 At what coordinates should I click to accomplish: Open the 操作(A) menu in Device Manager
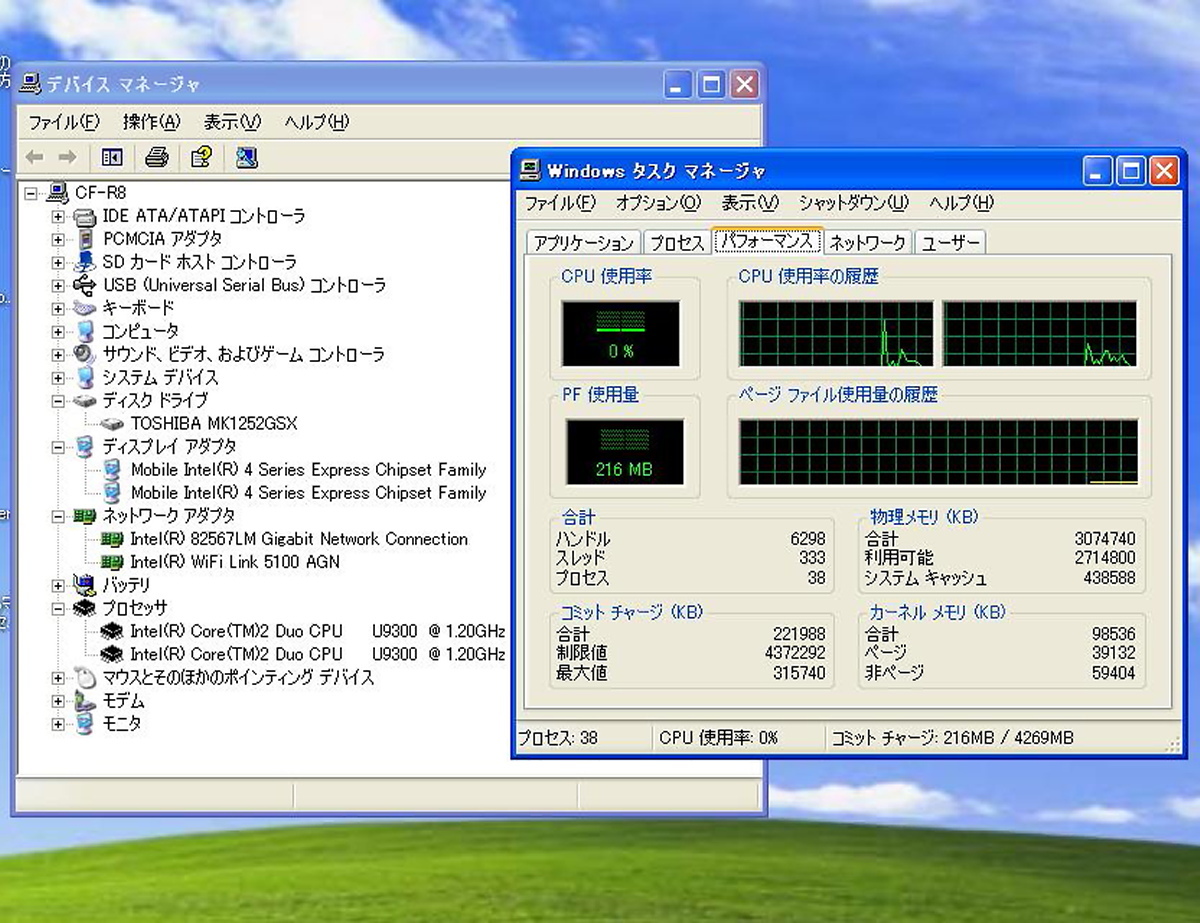[x=151, y=122]
